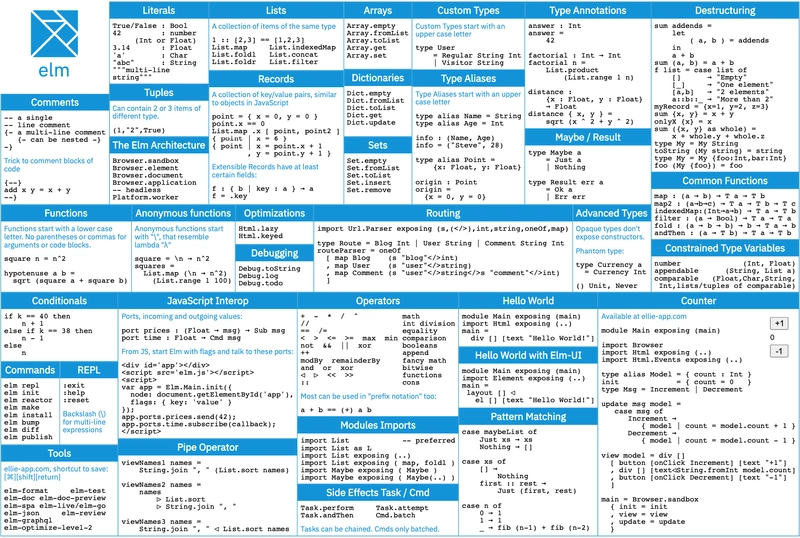Viewport: 800px width, 538px height.
Task: Select the Destructuring header
Action: [725, 10]
